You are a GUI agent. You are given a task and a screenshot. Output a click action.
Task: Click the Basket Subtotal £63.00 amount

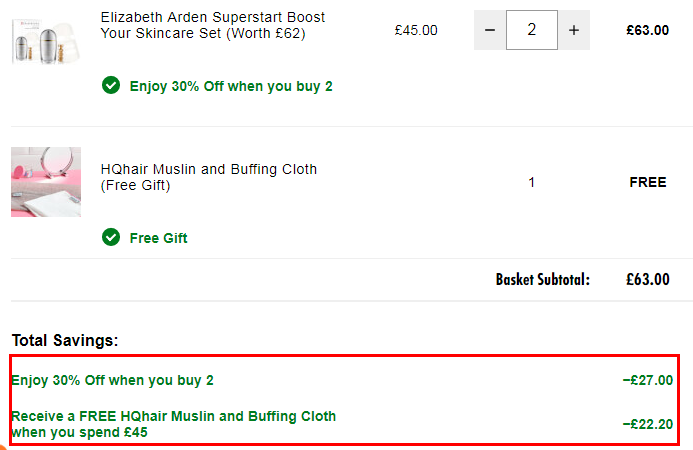click(x=647, y=279)
